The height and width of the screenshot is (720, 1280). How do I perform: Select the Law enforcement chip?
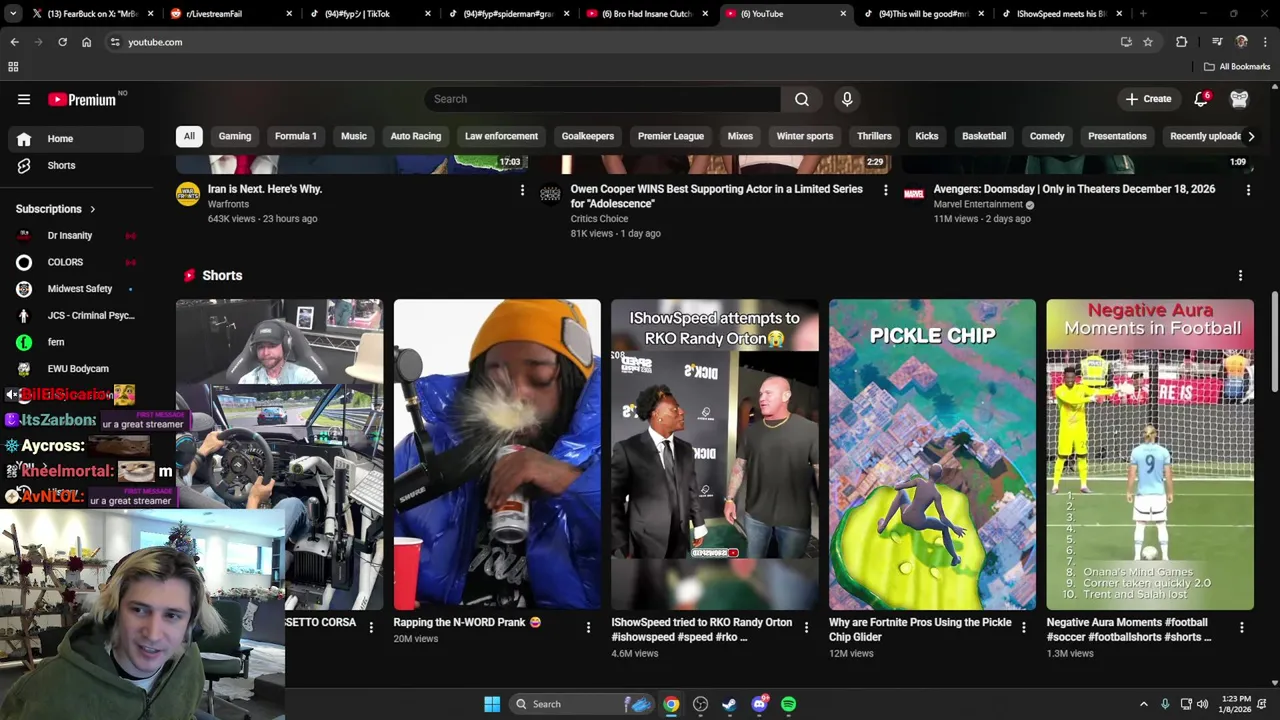[501, 136]
